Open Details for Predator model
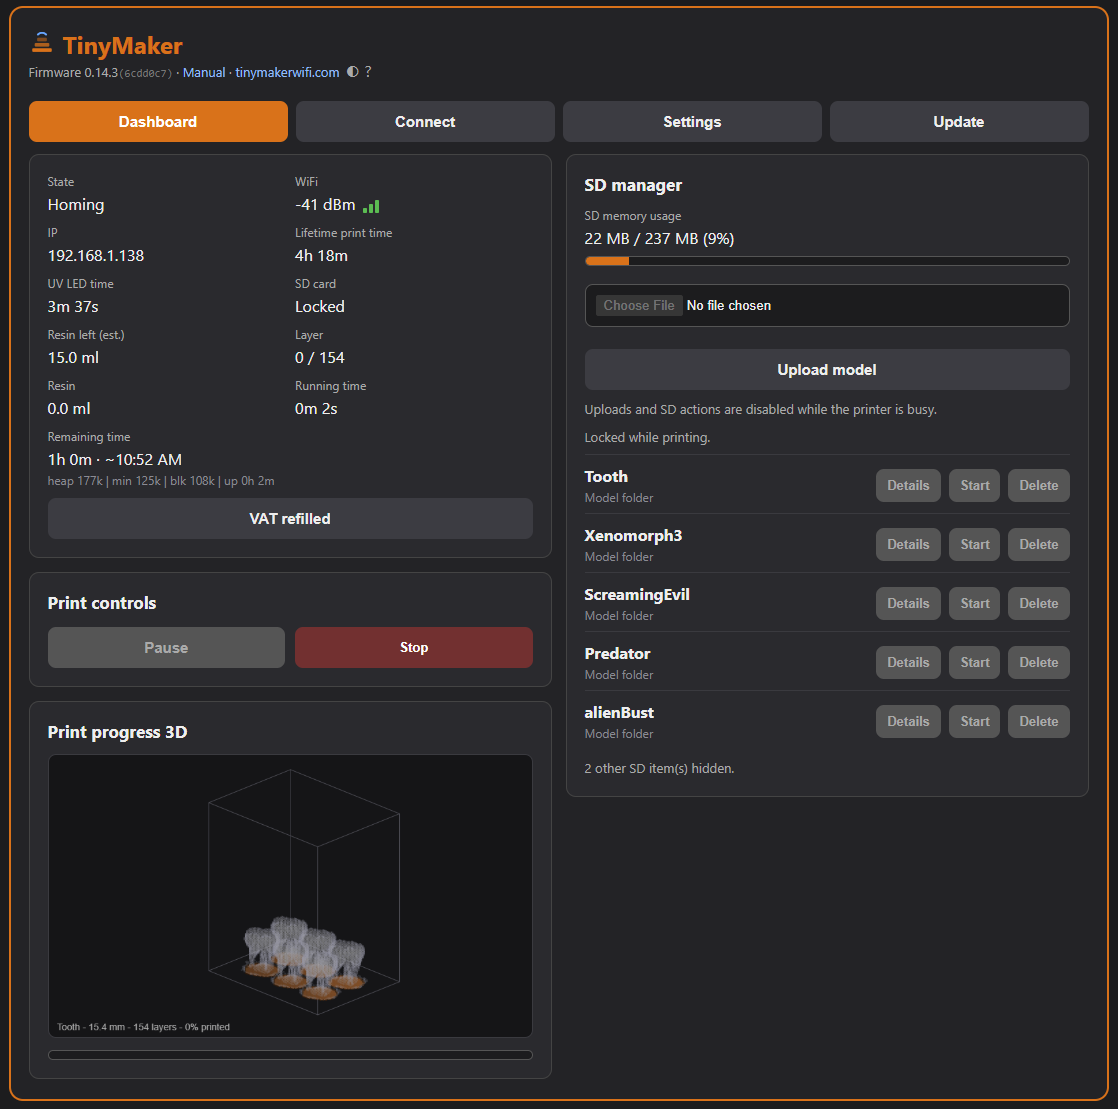Screen dimensions: 1118x1109 coord(908,663)
